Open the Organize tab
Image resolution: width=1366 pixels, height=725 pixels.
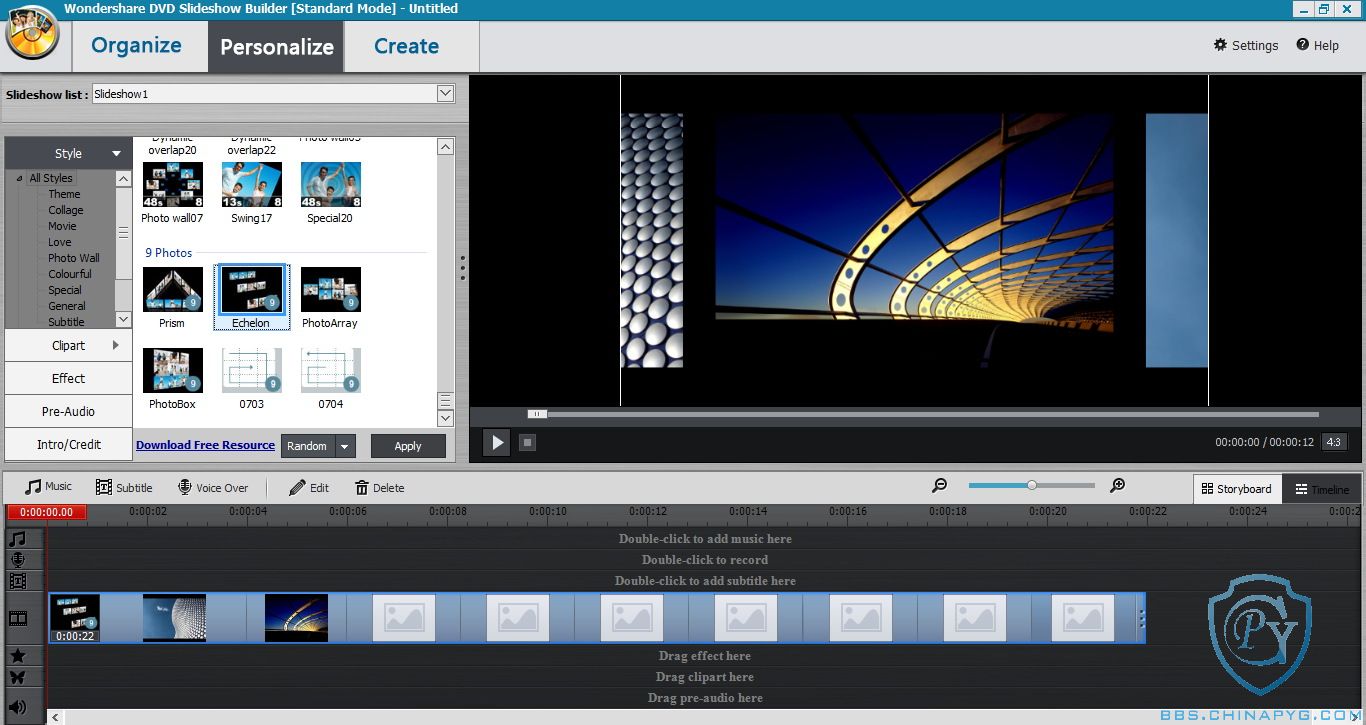pos(136,45)
